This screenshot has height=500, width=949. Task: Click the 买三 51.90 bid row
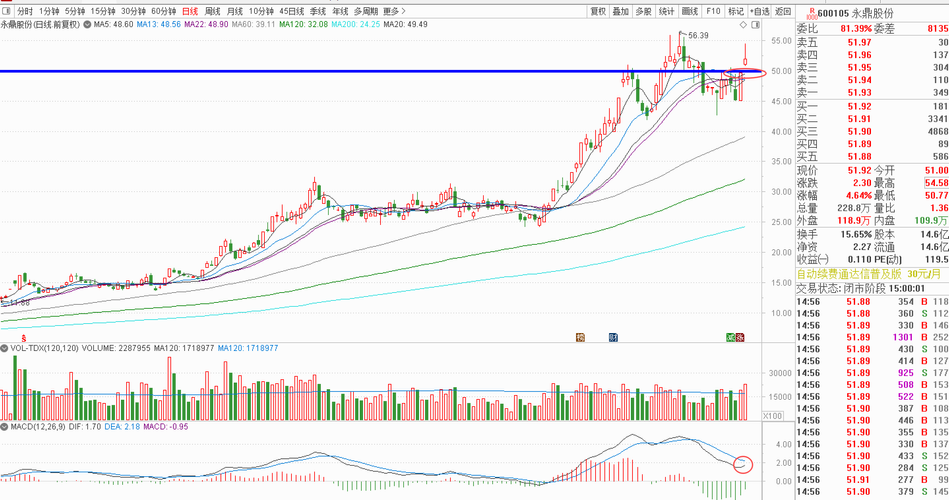point(872,131)
